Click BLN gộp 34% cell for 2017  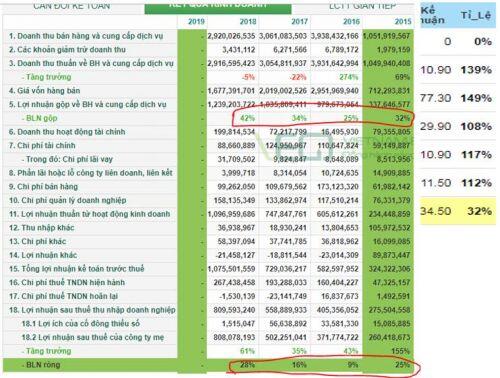click(299, 118)
